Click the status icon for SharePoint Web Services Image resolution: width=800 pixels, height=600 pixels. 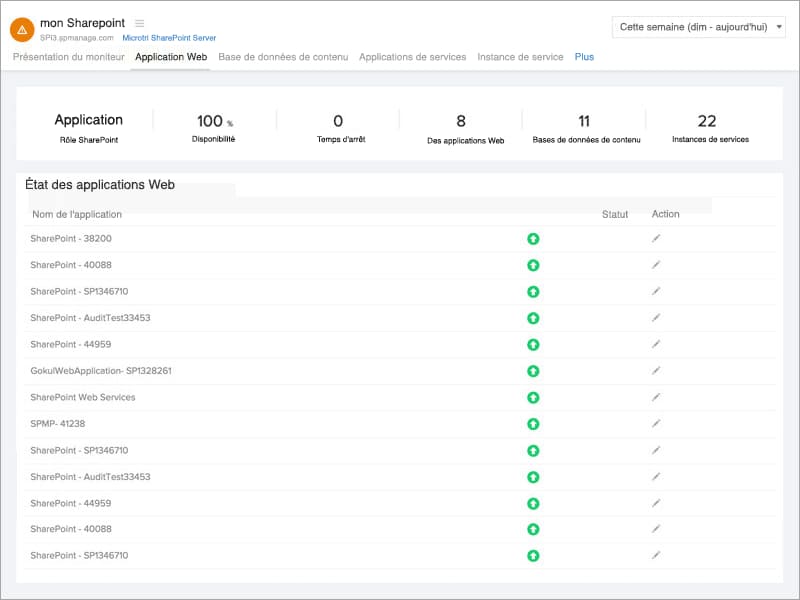(x=533, y=398)
